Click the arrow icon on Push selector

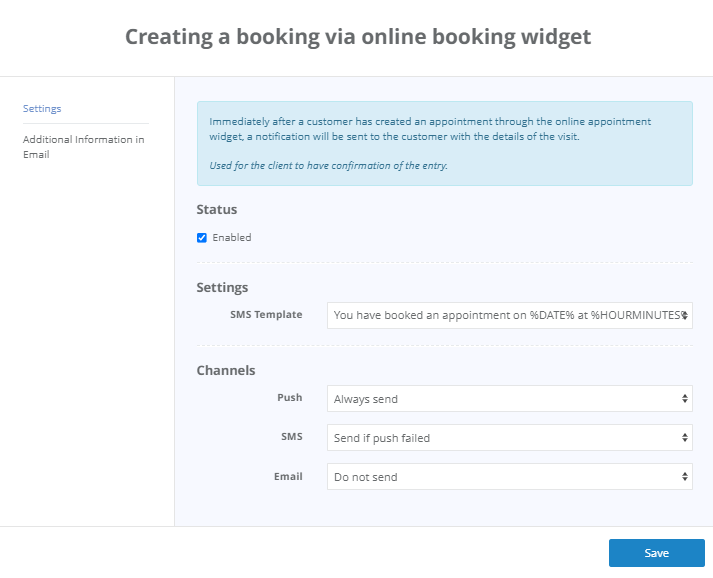[x=685, y=399]
